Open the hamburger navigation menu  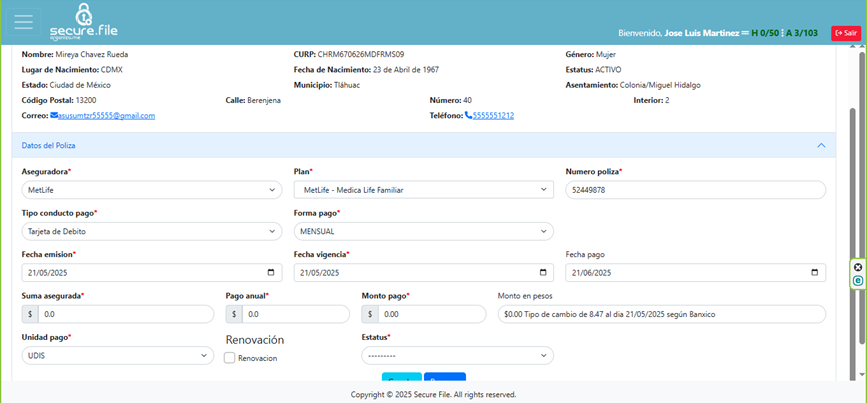23,21
